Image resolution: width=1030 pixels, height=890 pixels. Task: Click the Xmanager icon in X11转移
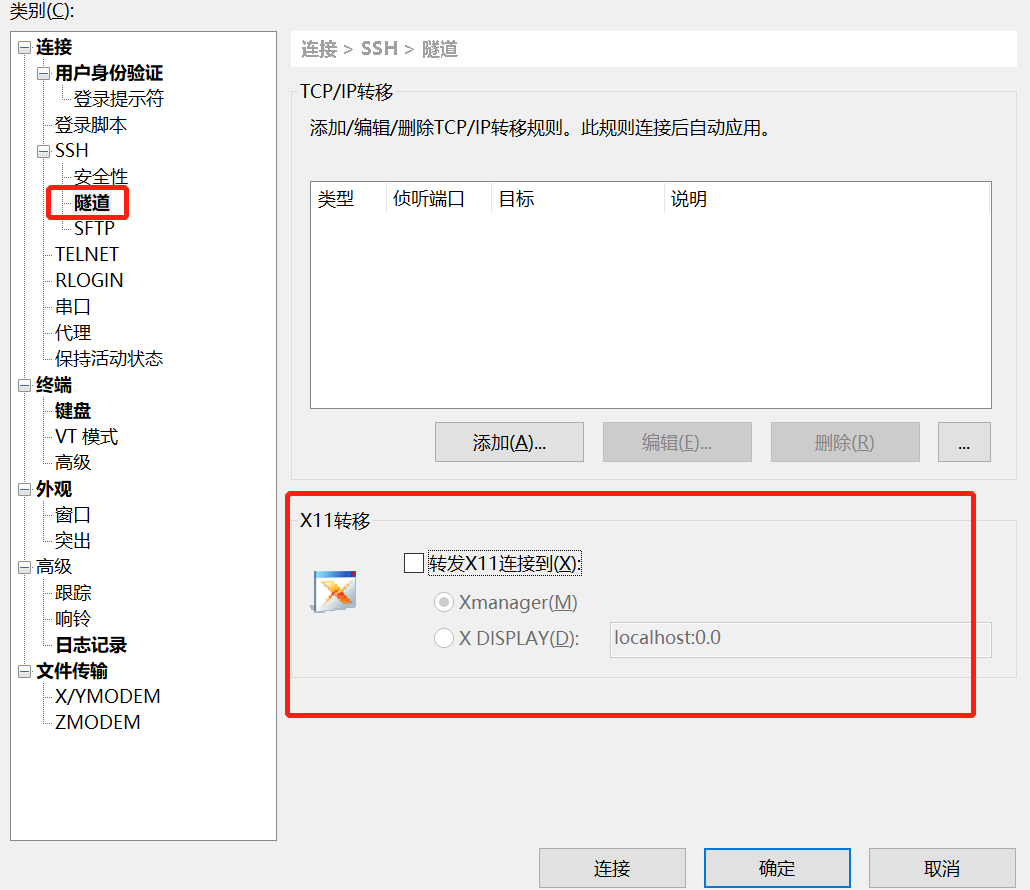[334, 591]
